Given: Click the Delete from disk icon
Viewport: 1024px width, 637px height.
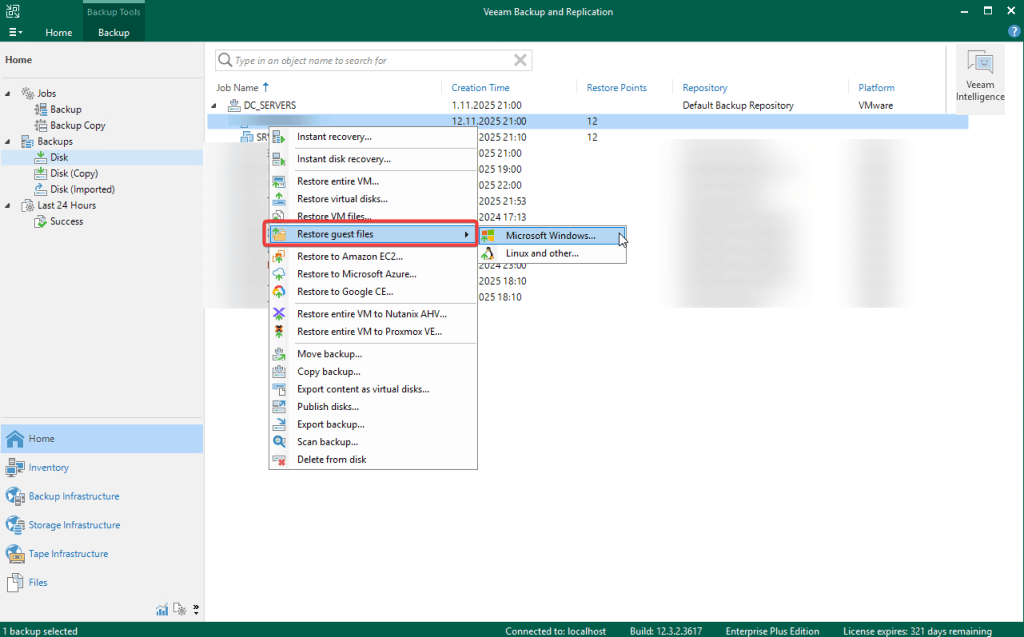Looking at the screenshot, I should tap(279, 460).
